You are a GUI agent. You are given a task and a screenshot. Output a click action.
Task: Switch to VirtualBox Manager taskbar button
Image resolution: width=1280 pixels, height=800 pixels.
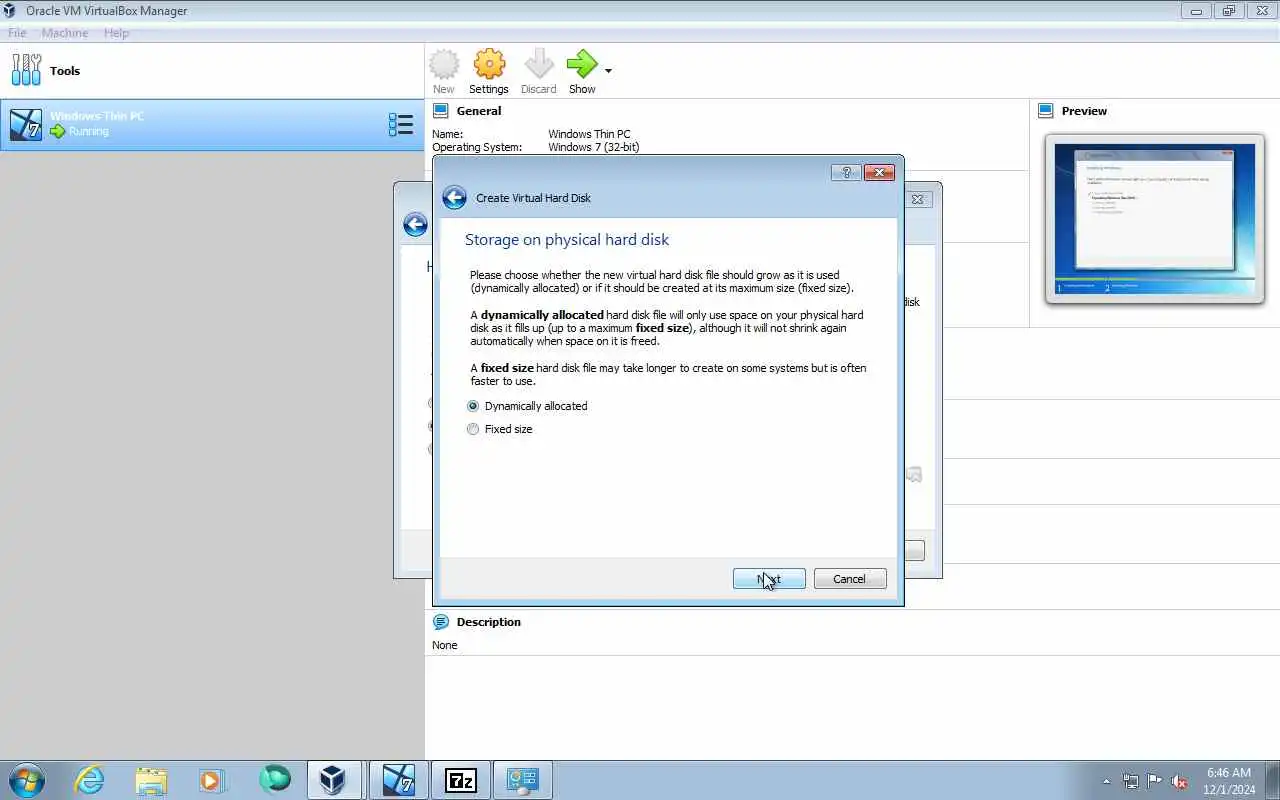(x=333, y=780)
